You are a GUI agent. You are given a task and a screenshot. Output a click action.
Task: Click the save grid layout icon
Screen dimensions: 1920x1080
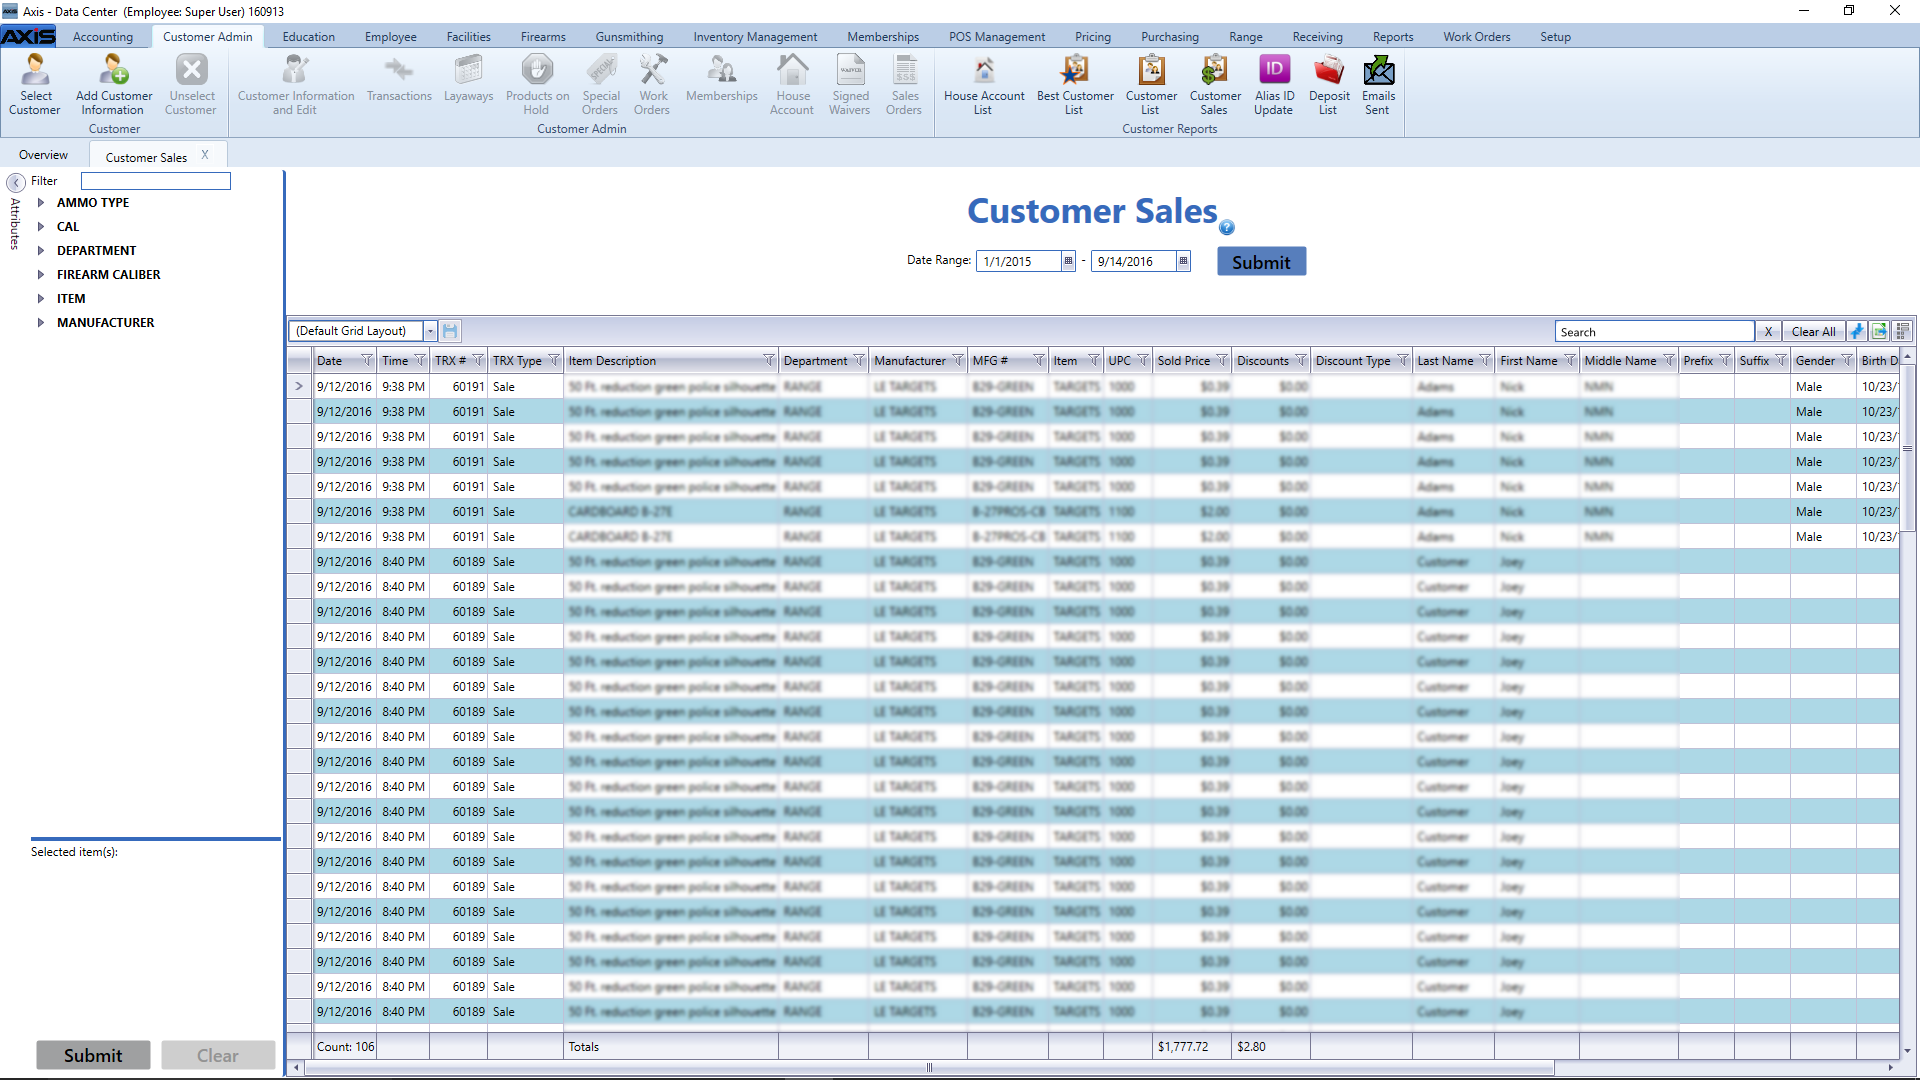450,331
